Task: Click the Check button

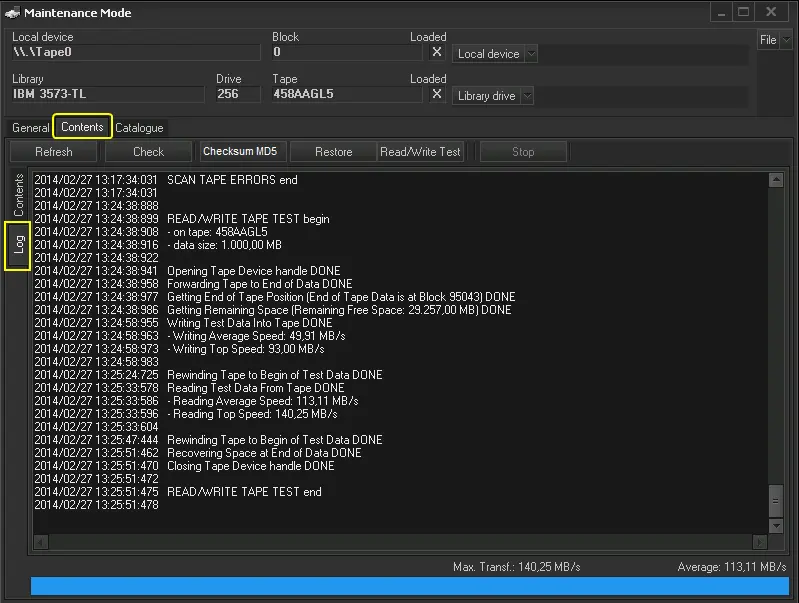Action: coord(148,152)
